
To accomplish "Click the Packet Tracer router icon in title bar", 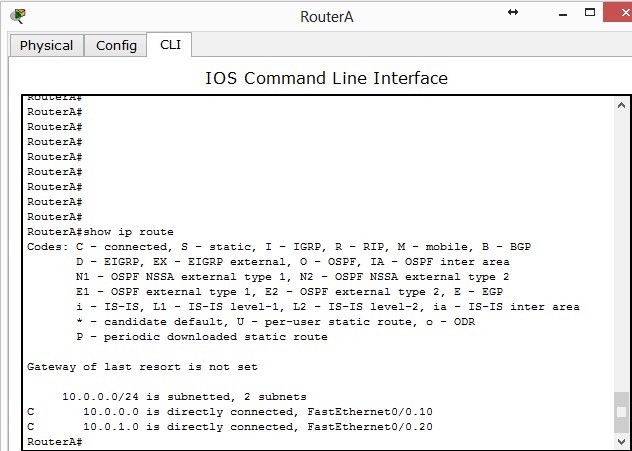I will click(18, 16).
